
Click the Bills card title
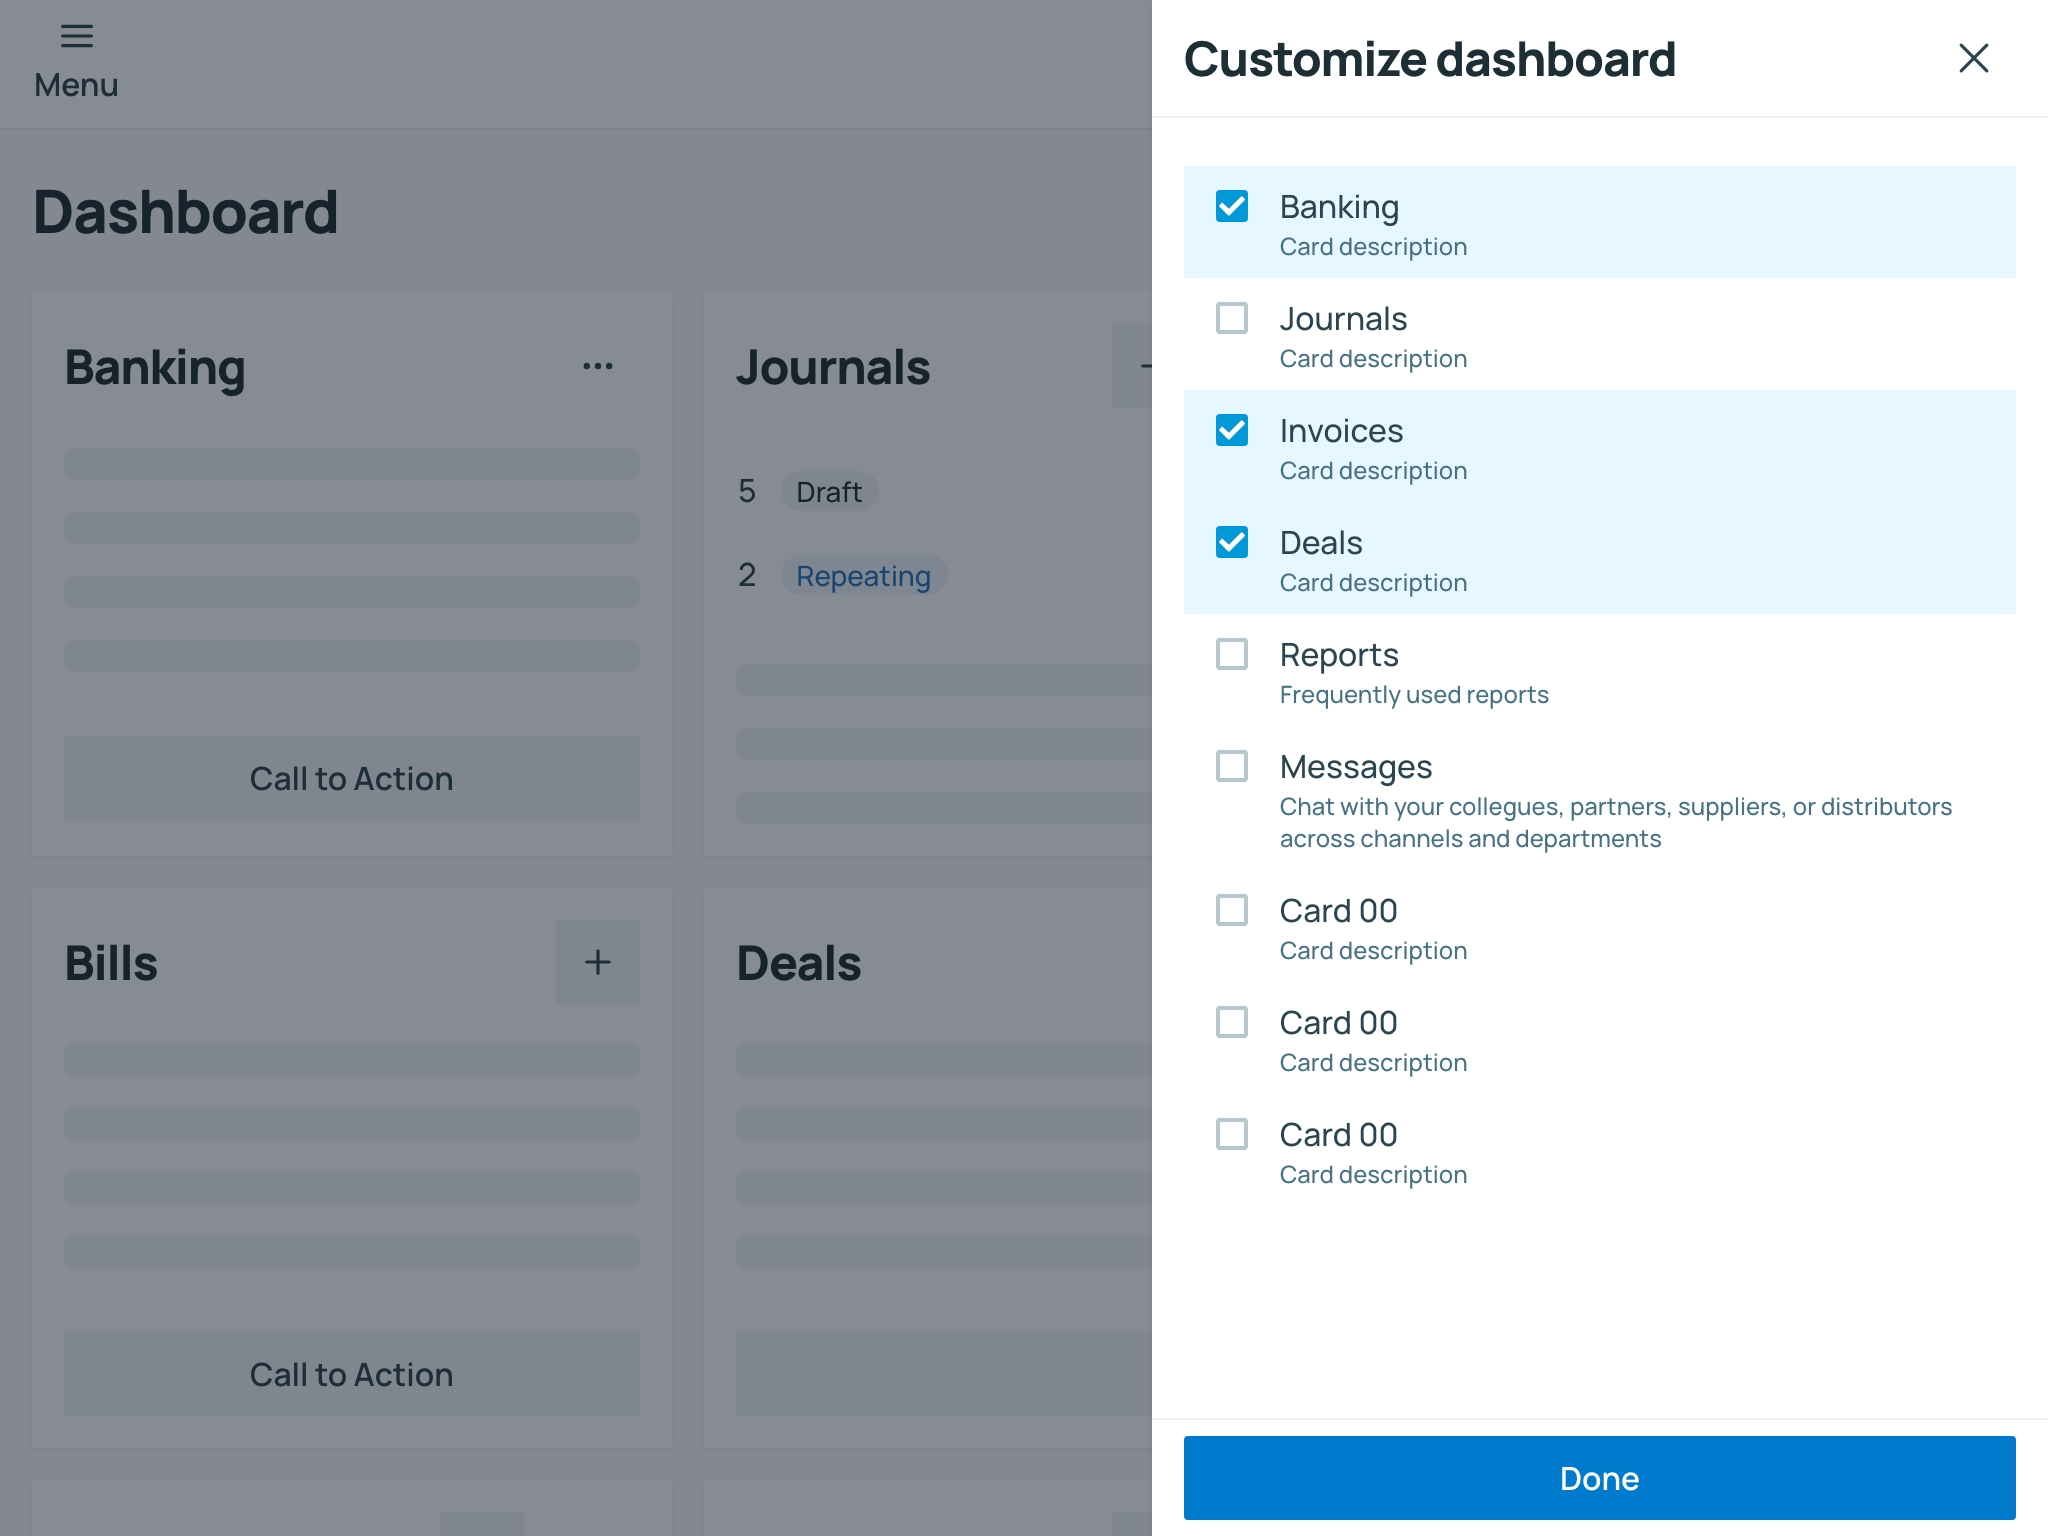111,963
